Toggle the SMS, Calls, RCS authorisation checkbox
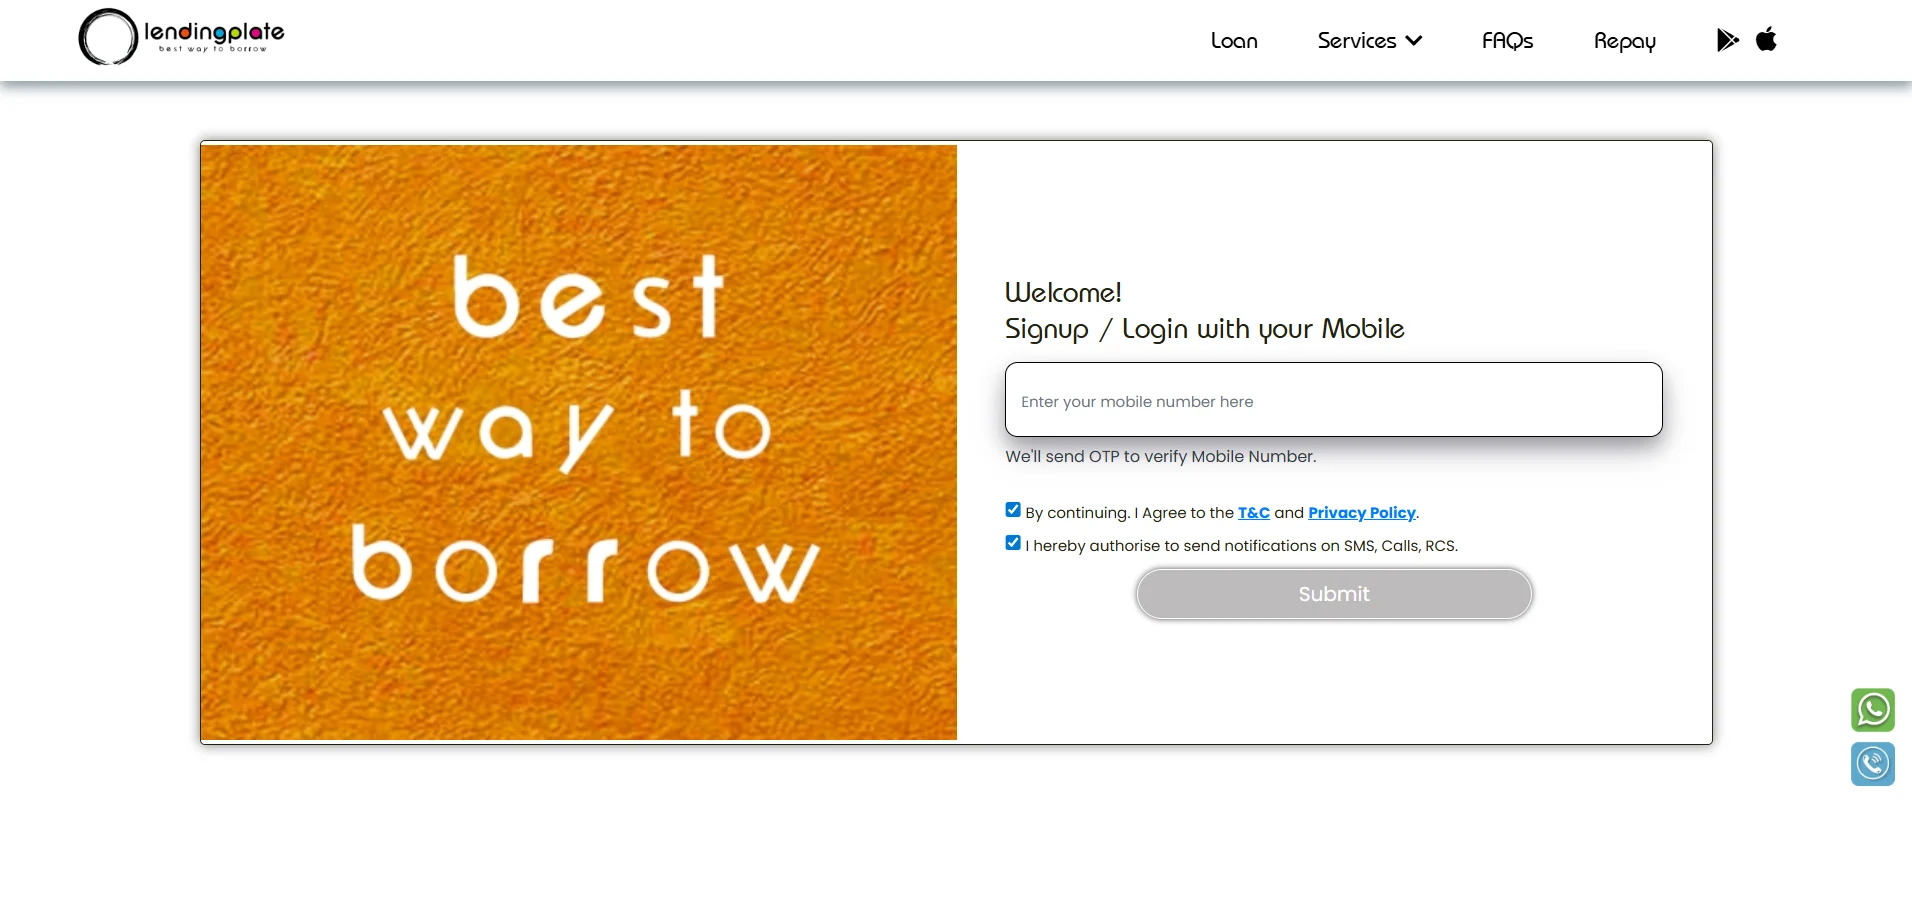The image size is (1912, 912). [x=1013, y=543]
